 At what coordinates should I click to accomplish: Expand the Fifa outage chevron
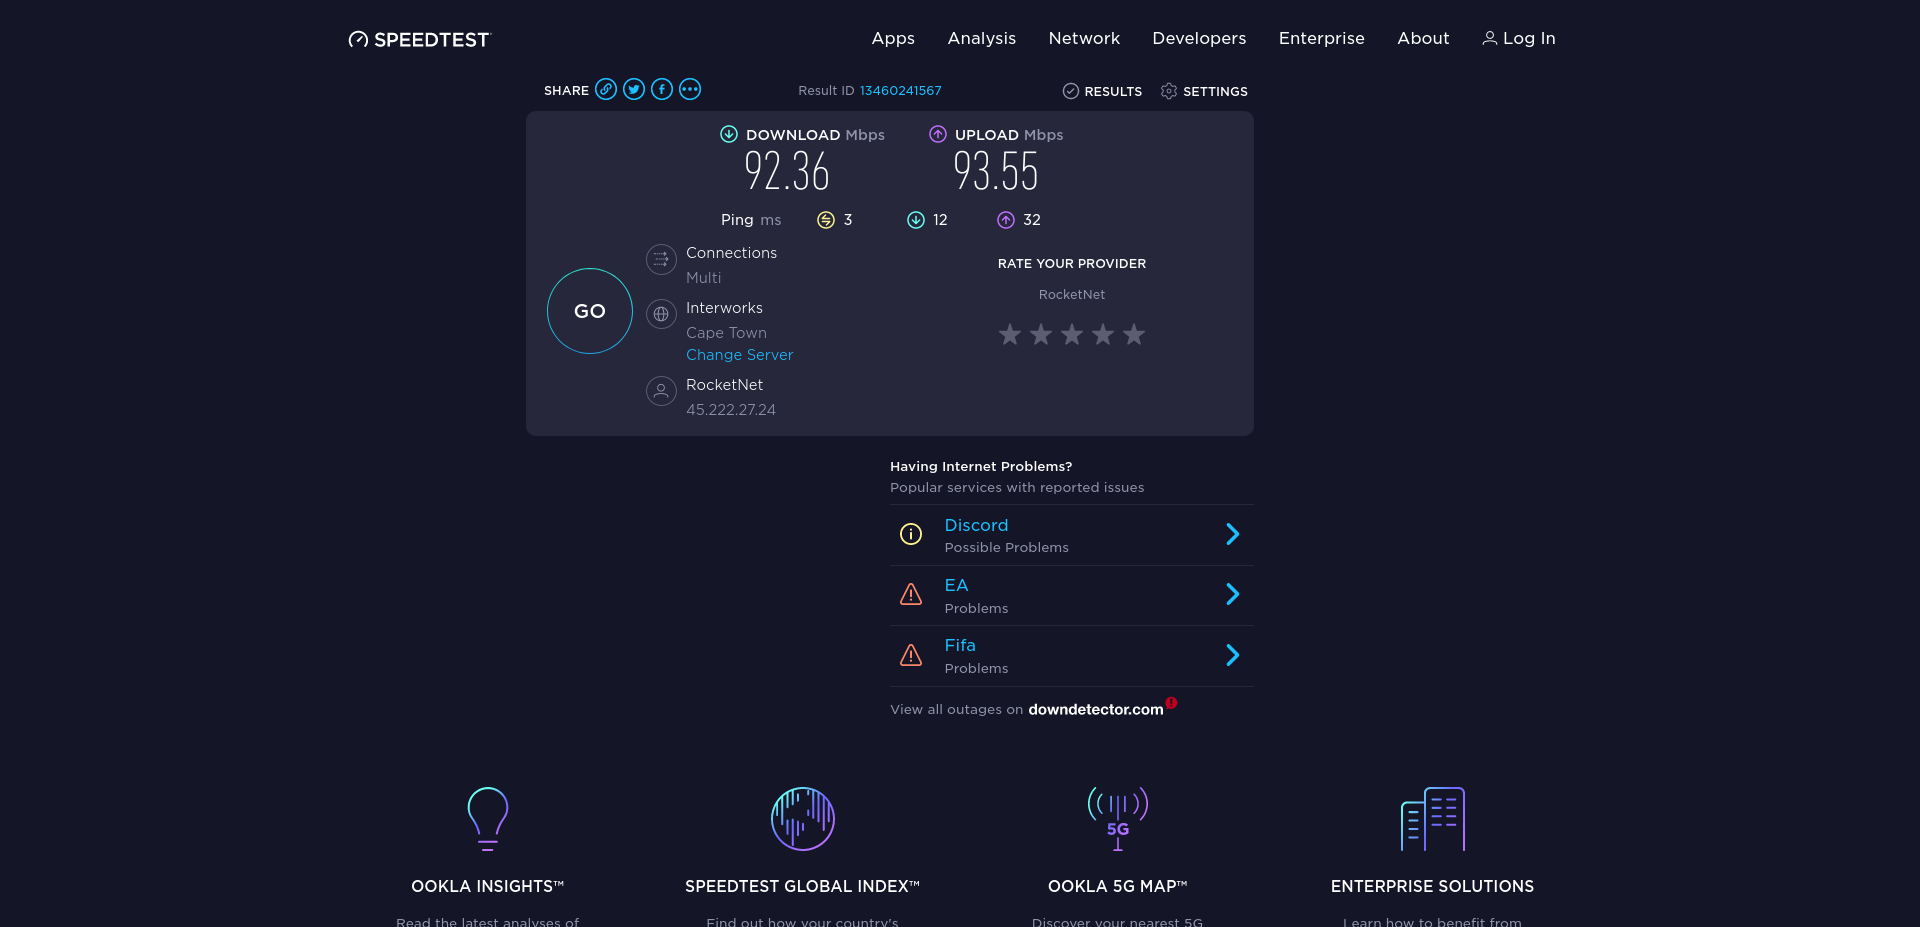coord(1233,655)
